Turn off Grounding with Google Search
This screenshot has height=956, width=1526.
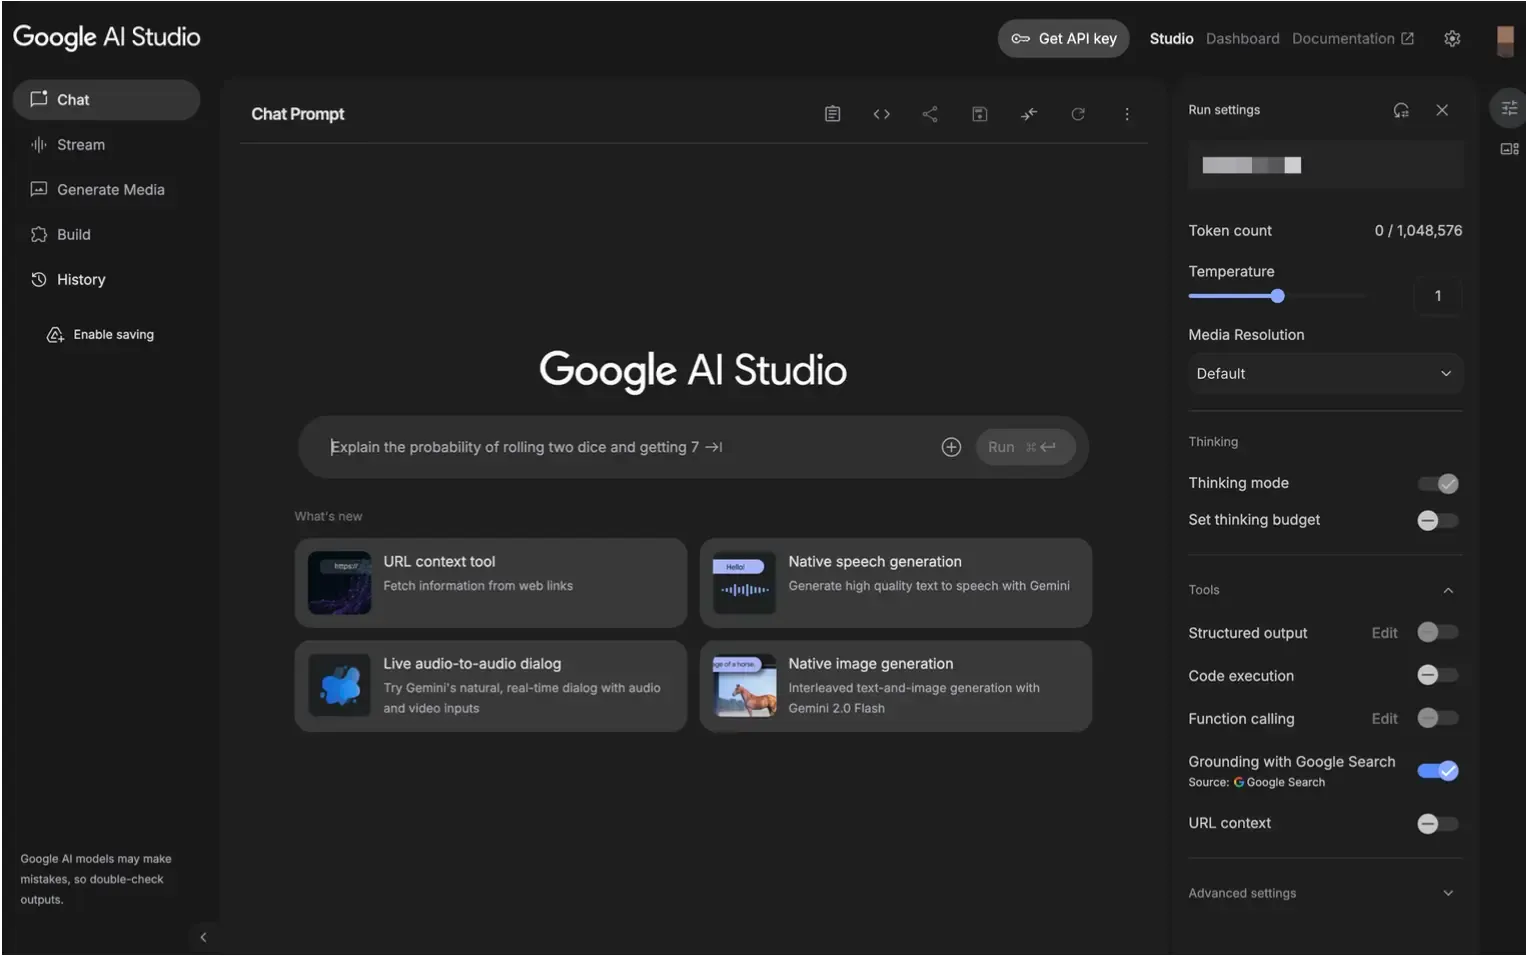click(1438, 770)
